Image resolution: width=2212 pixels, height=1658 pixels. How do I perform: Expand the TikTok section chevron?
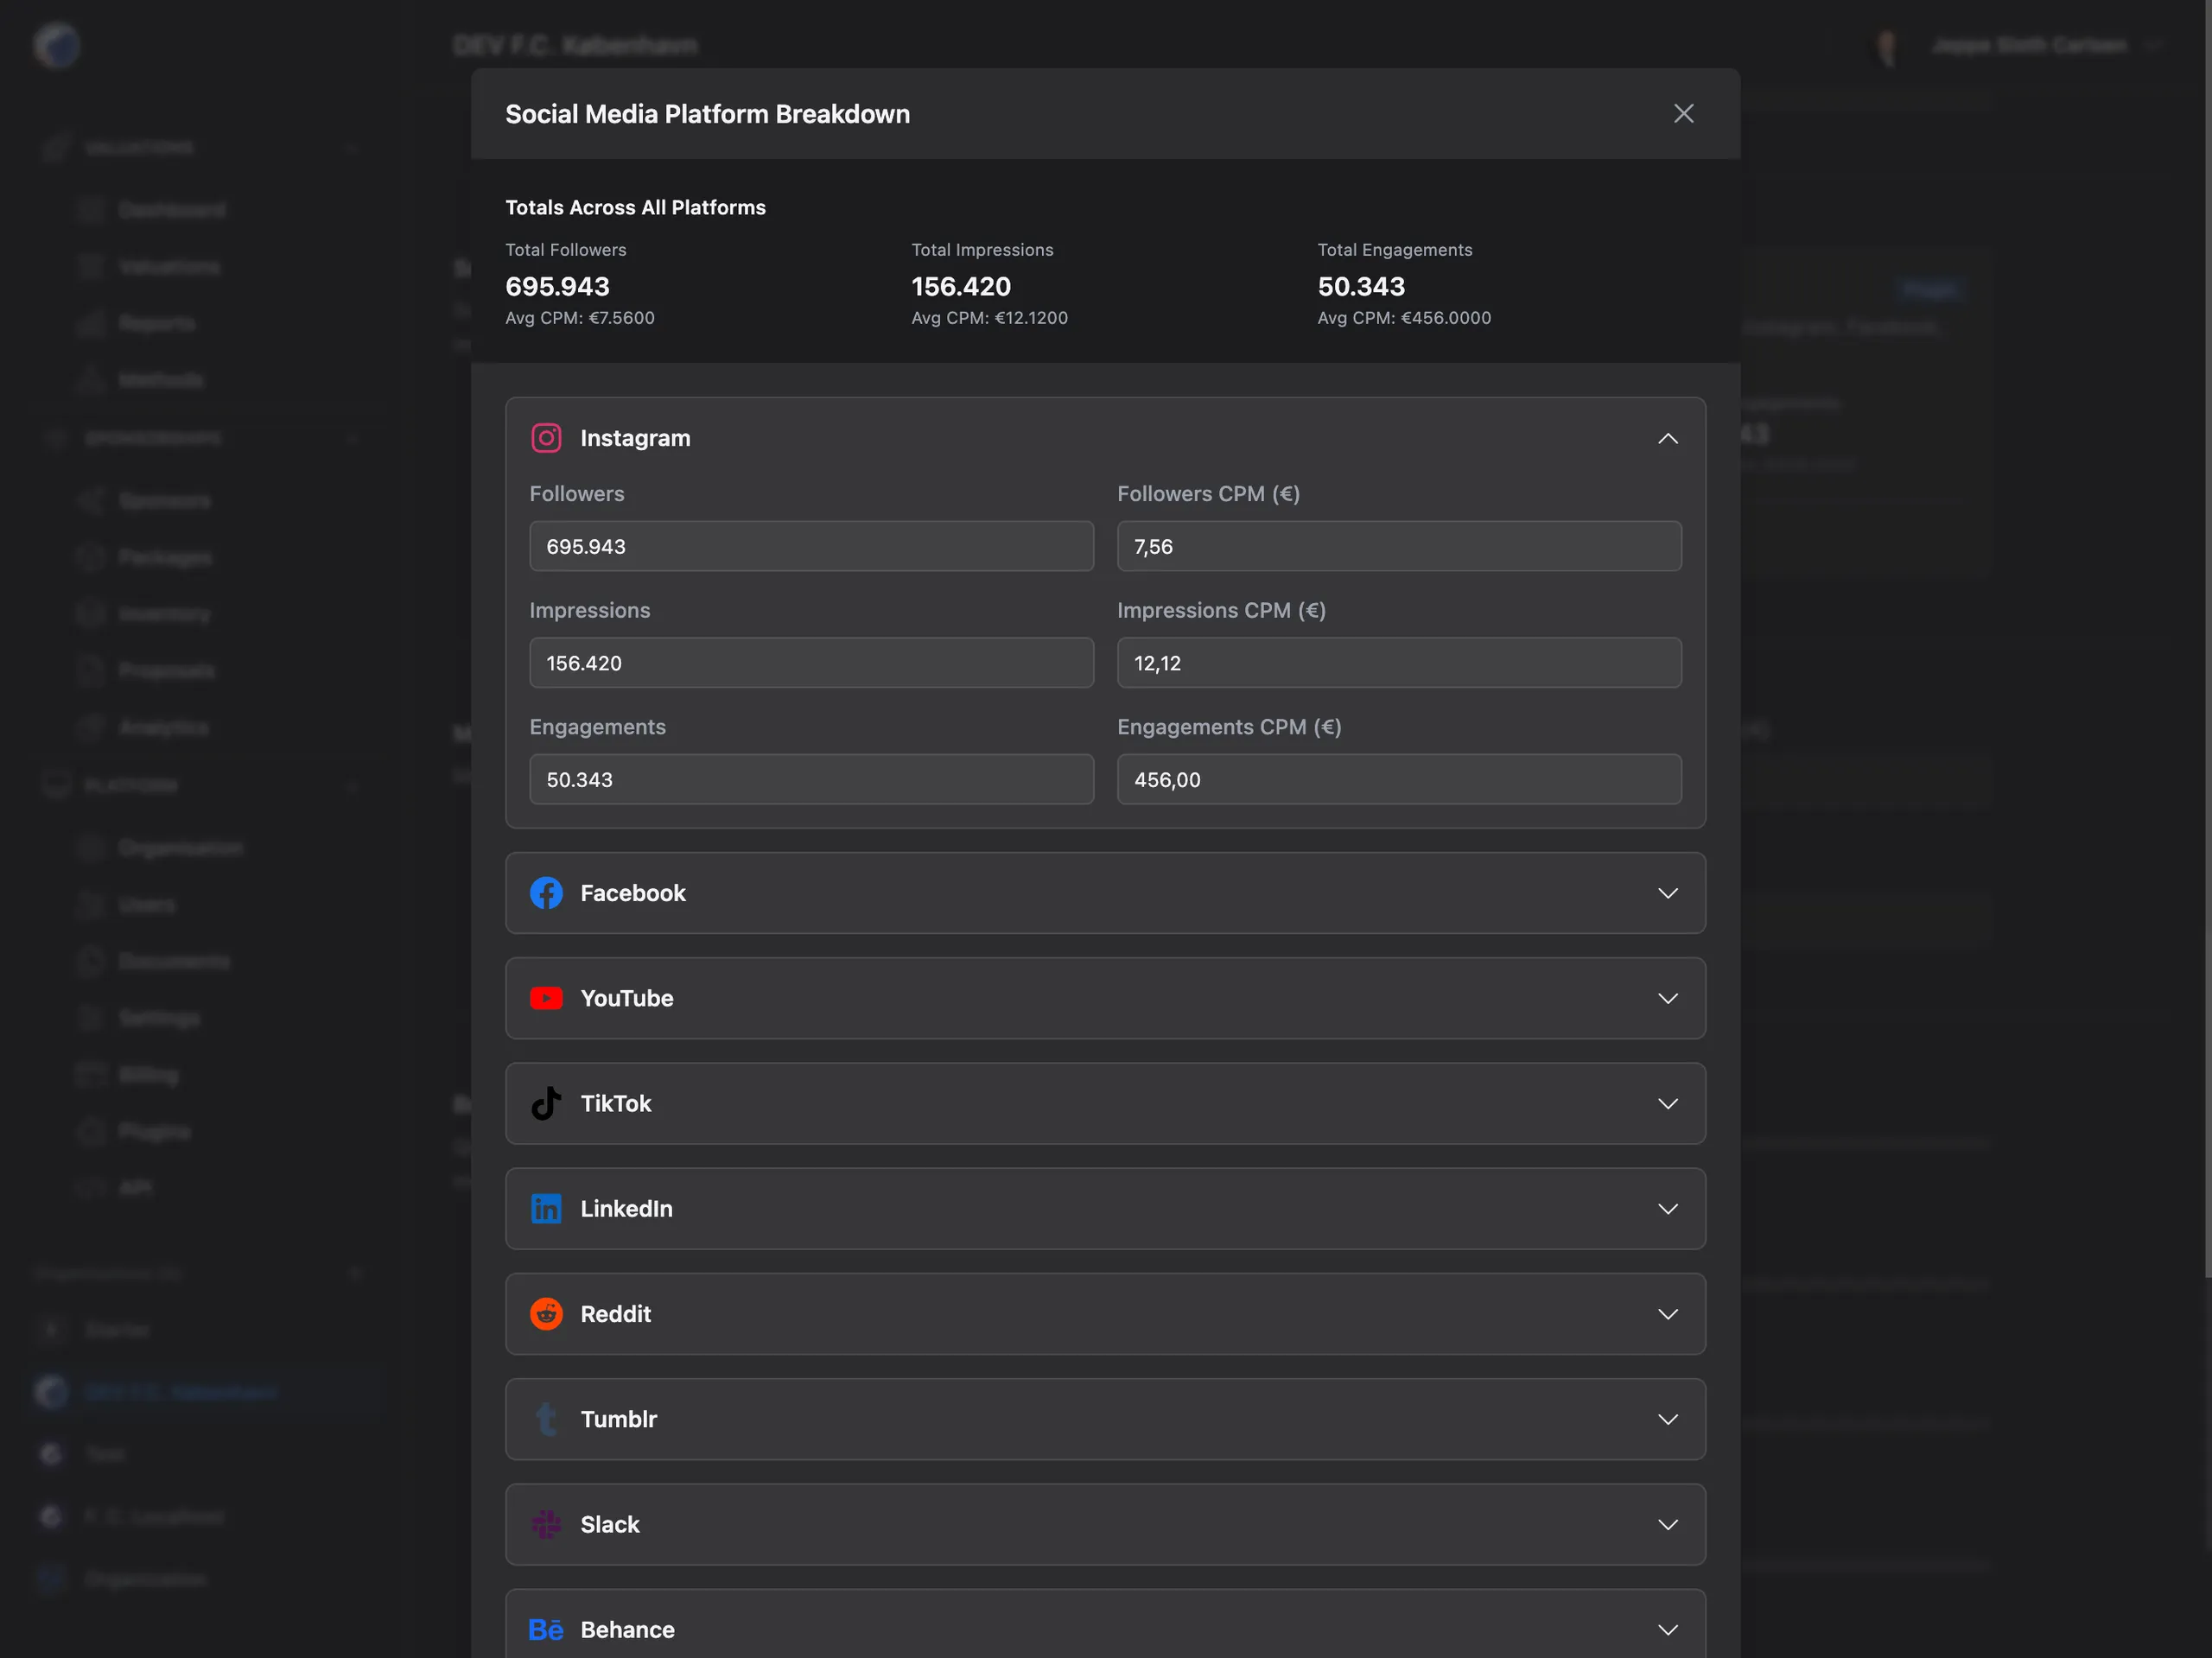pyautogui.click(x=1668, y=1103)
